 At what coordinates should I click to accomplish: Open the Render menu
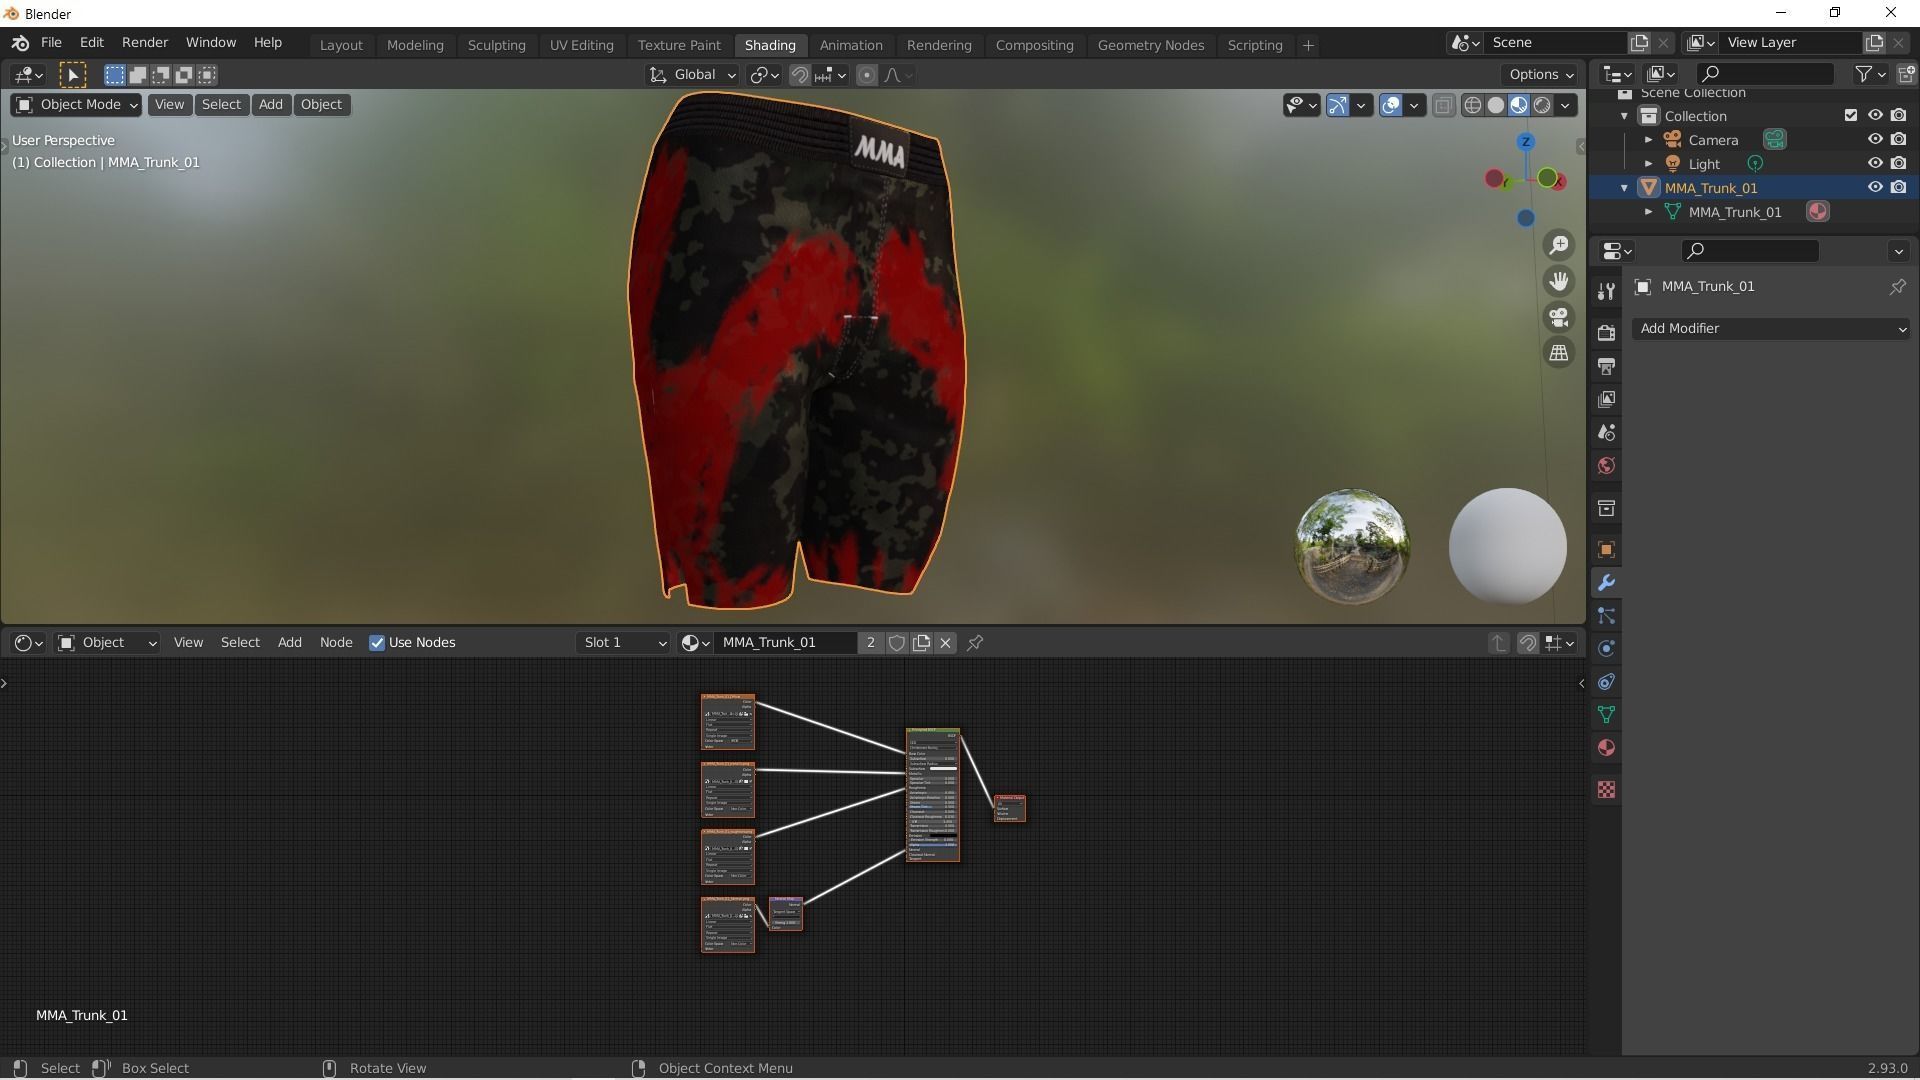pyautogui.click(x=145, y=43)
